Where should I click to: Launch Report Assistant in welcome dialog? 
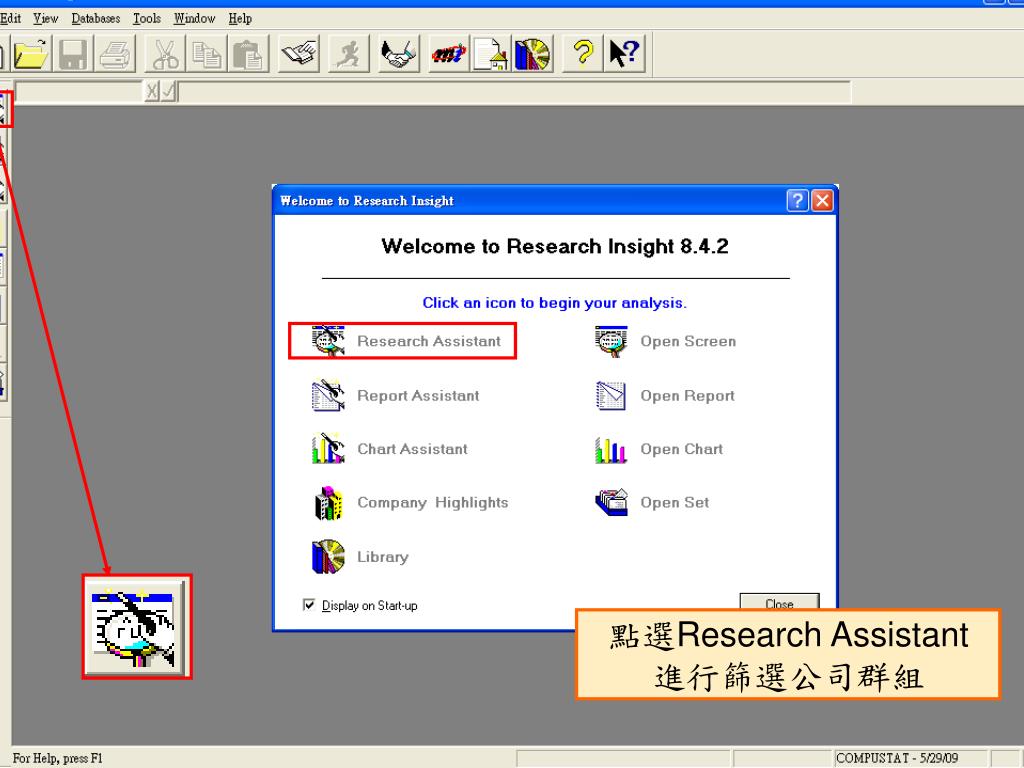(395, 395)
